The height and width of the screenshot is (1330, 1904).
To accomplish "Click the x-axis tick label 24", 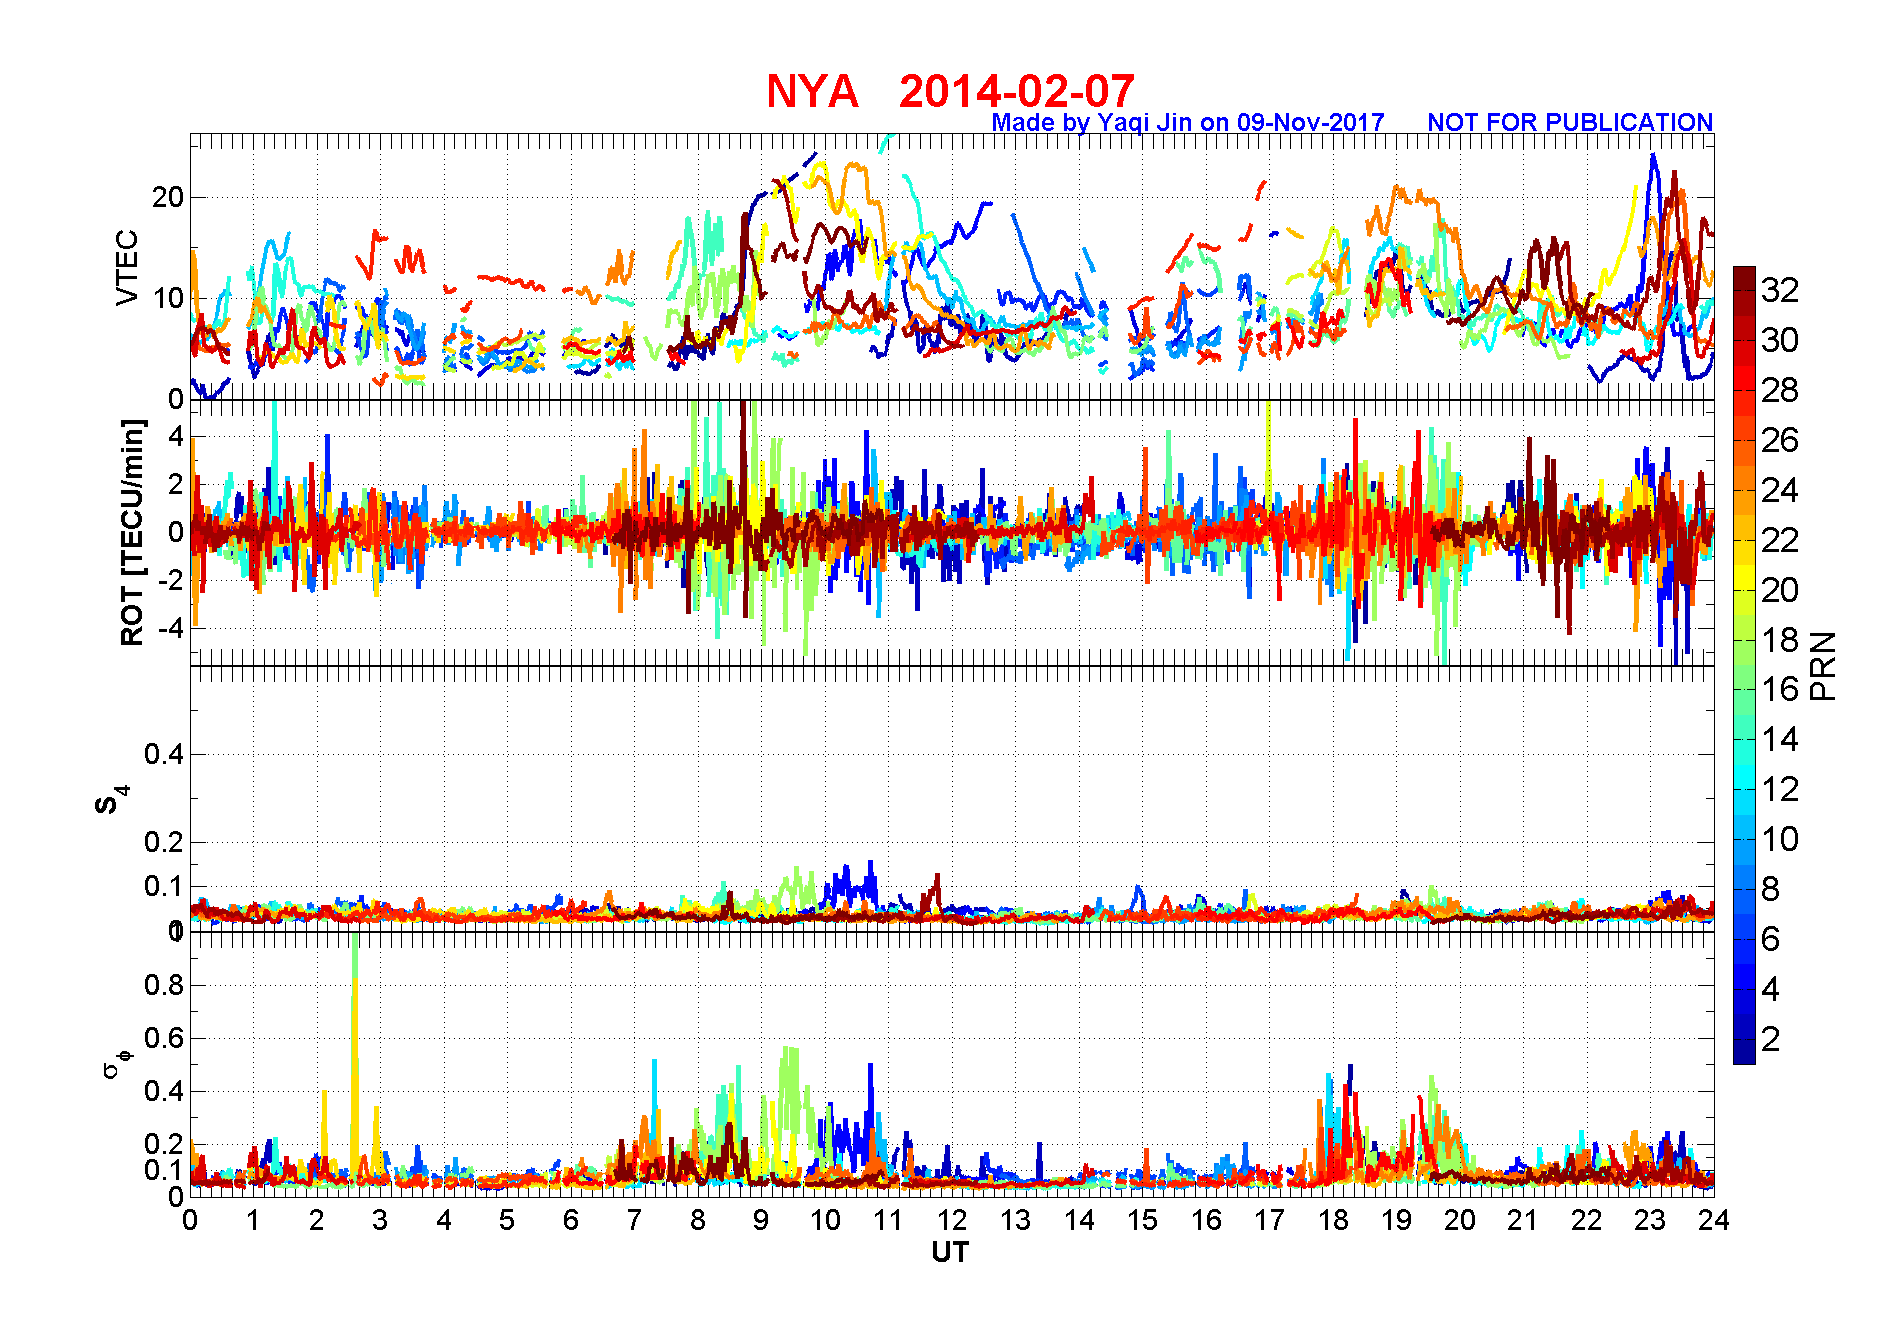I will pos(1713,1220).
